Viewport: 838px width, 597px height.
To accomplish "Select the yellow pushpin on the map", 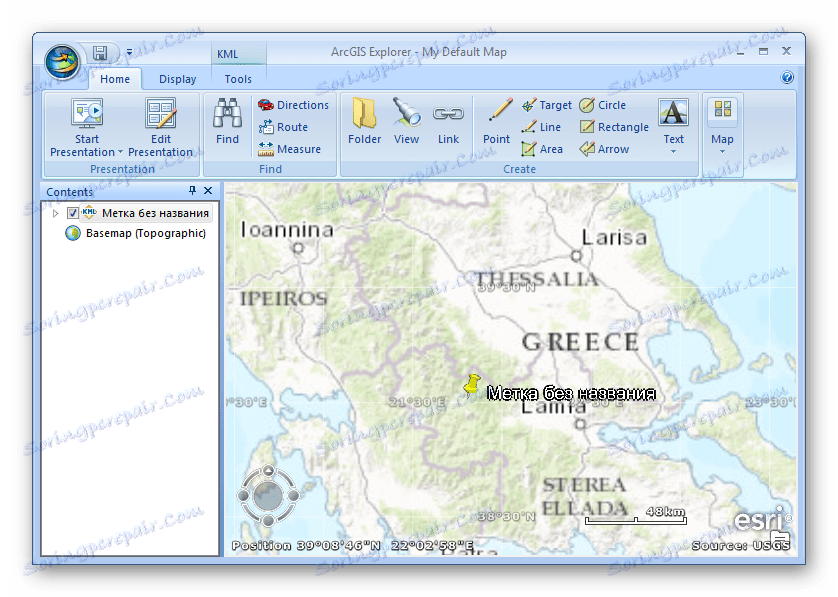I will (472, 385).
